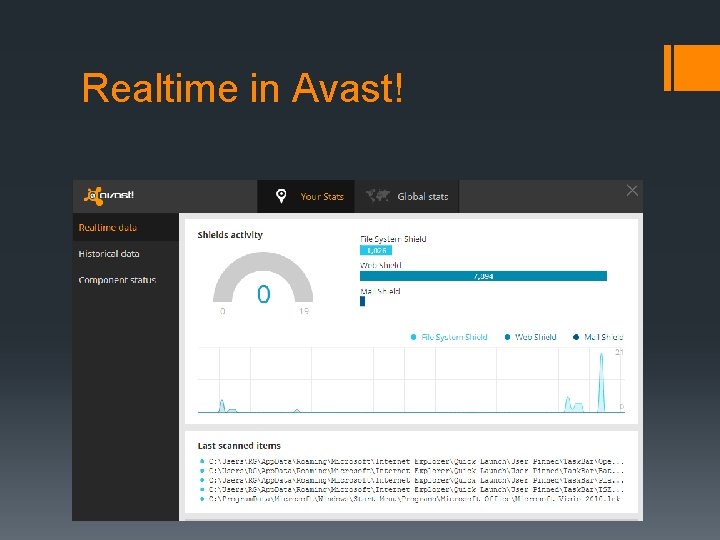Click the File System Shield bar

point(376,250)
